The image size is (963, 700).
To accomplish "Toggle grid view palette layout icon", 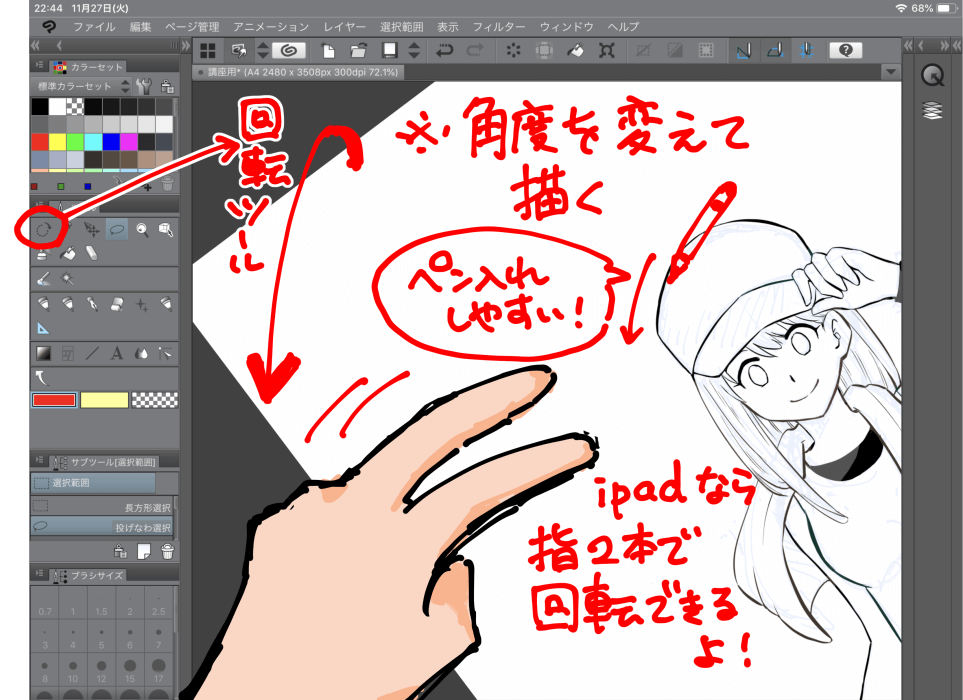I will pyautogui.click(x=208, y=50).
